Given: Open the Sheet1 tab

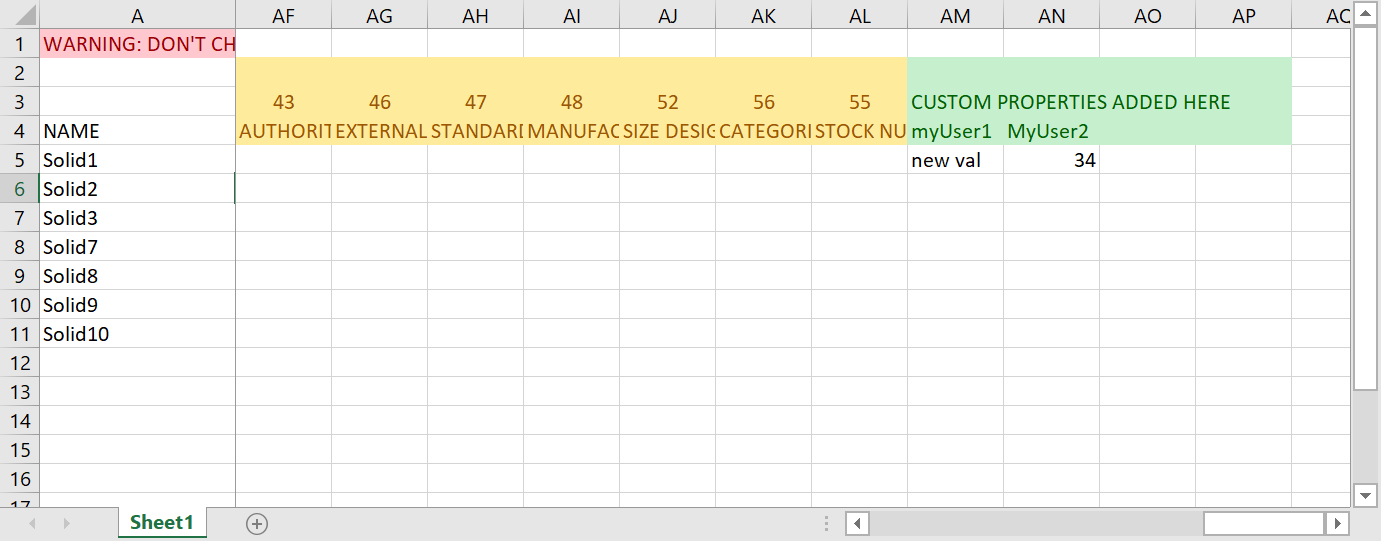Looking at the screenshot, I should pos(162,522).
